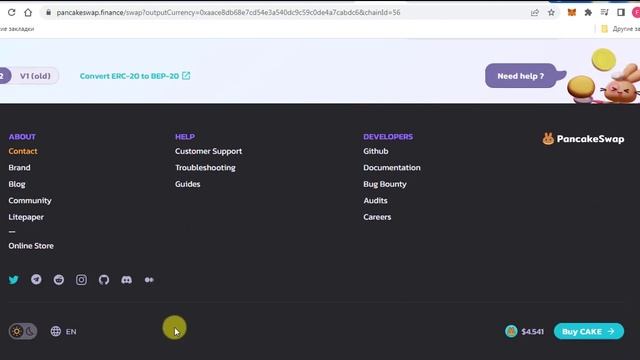
Task: Open PancakeSwap Medium icon
Action: pyautogui.click(x=149, y=280)
